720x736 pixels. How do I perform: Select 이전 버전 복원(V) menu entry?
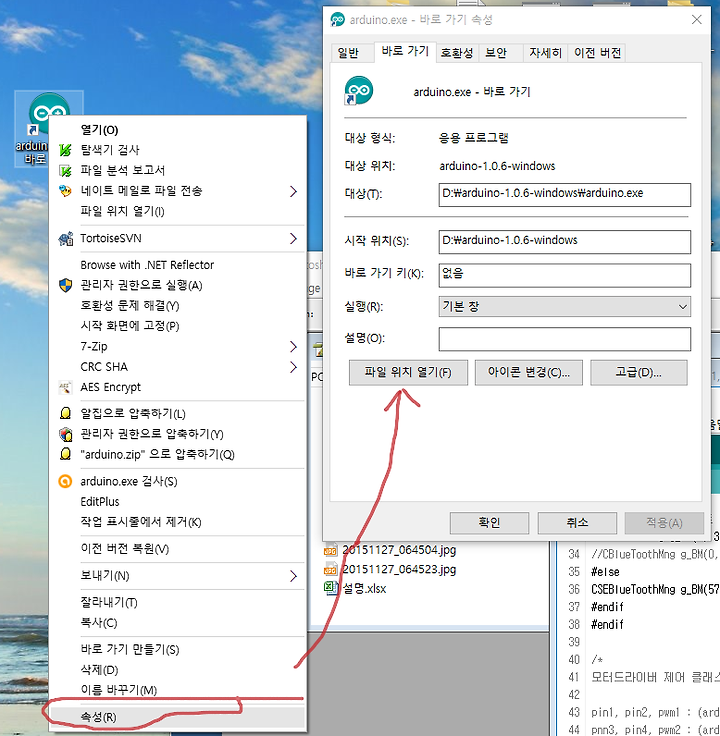pyautogui.click(x=125, y=549)
